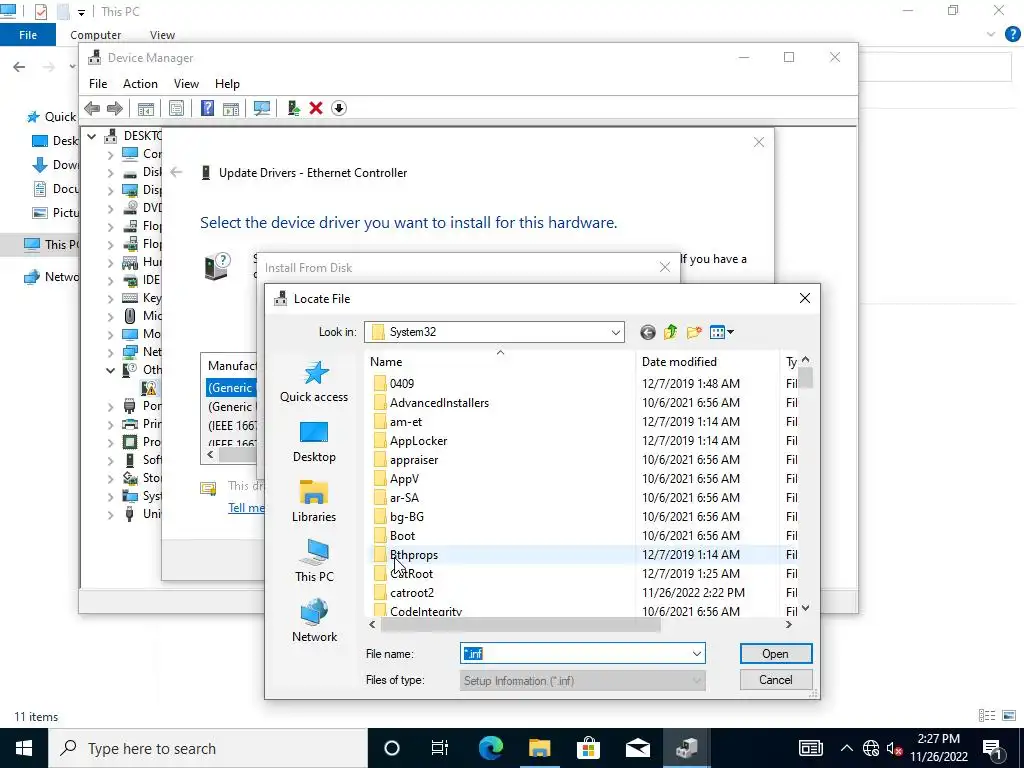Expand the IDE controllers node
This screenshot has height=768, width=1024.
[110, 281]
